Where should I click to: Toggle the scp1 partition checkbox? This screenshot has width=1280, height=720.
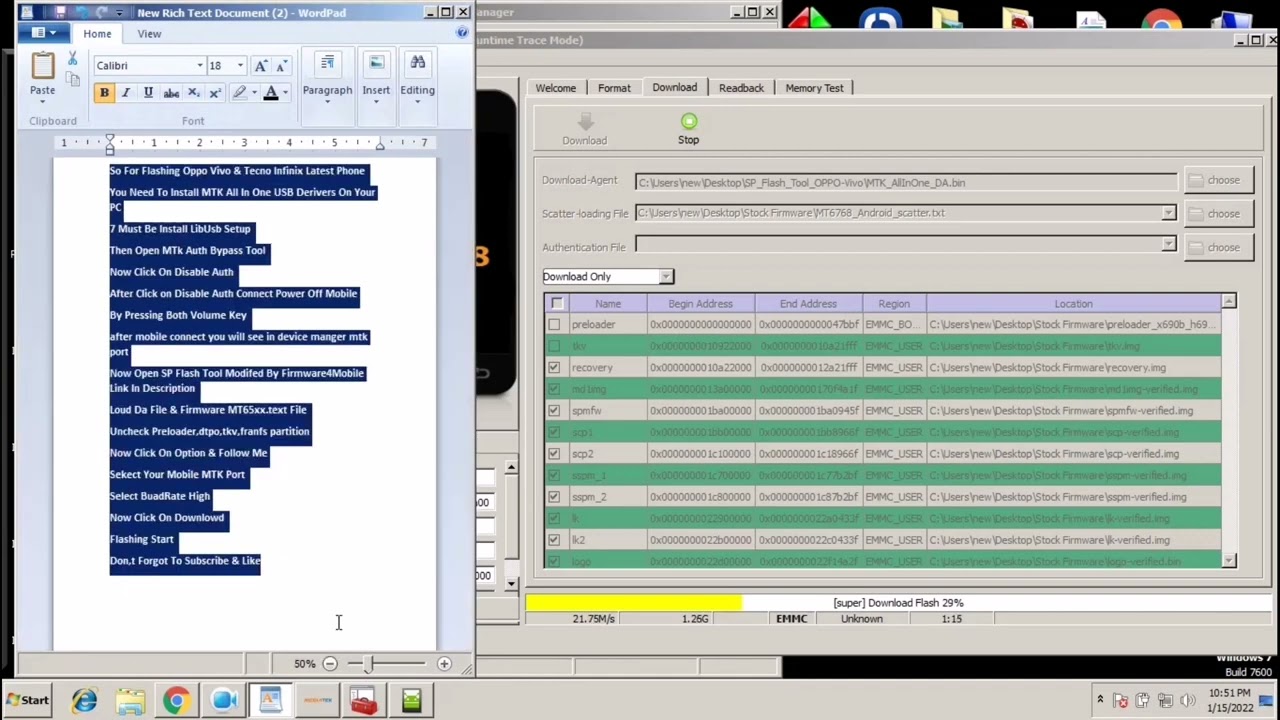click(x=554, y=433)
